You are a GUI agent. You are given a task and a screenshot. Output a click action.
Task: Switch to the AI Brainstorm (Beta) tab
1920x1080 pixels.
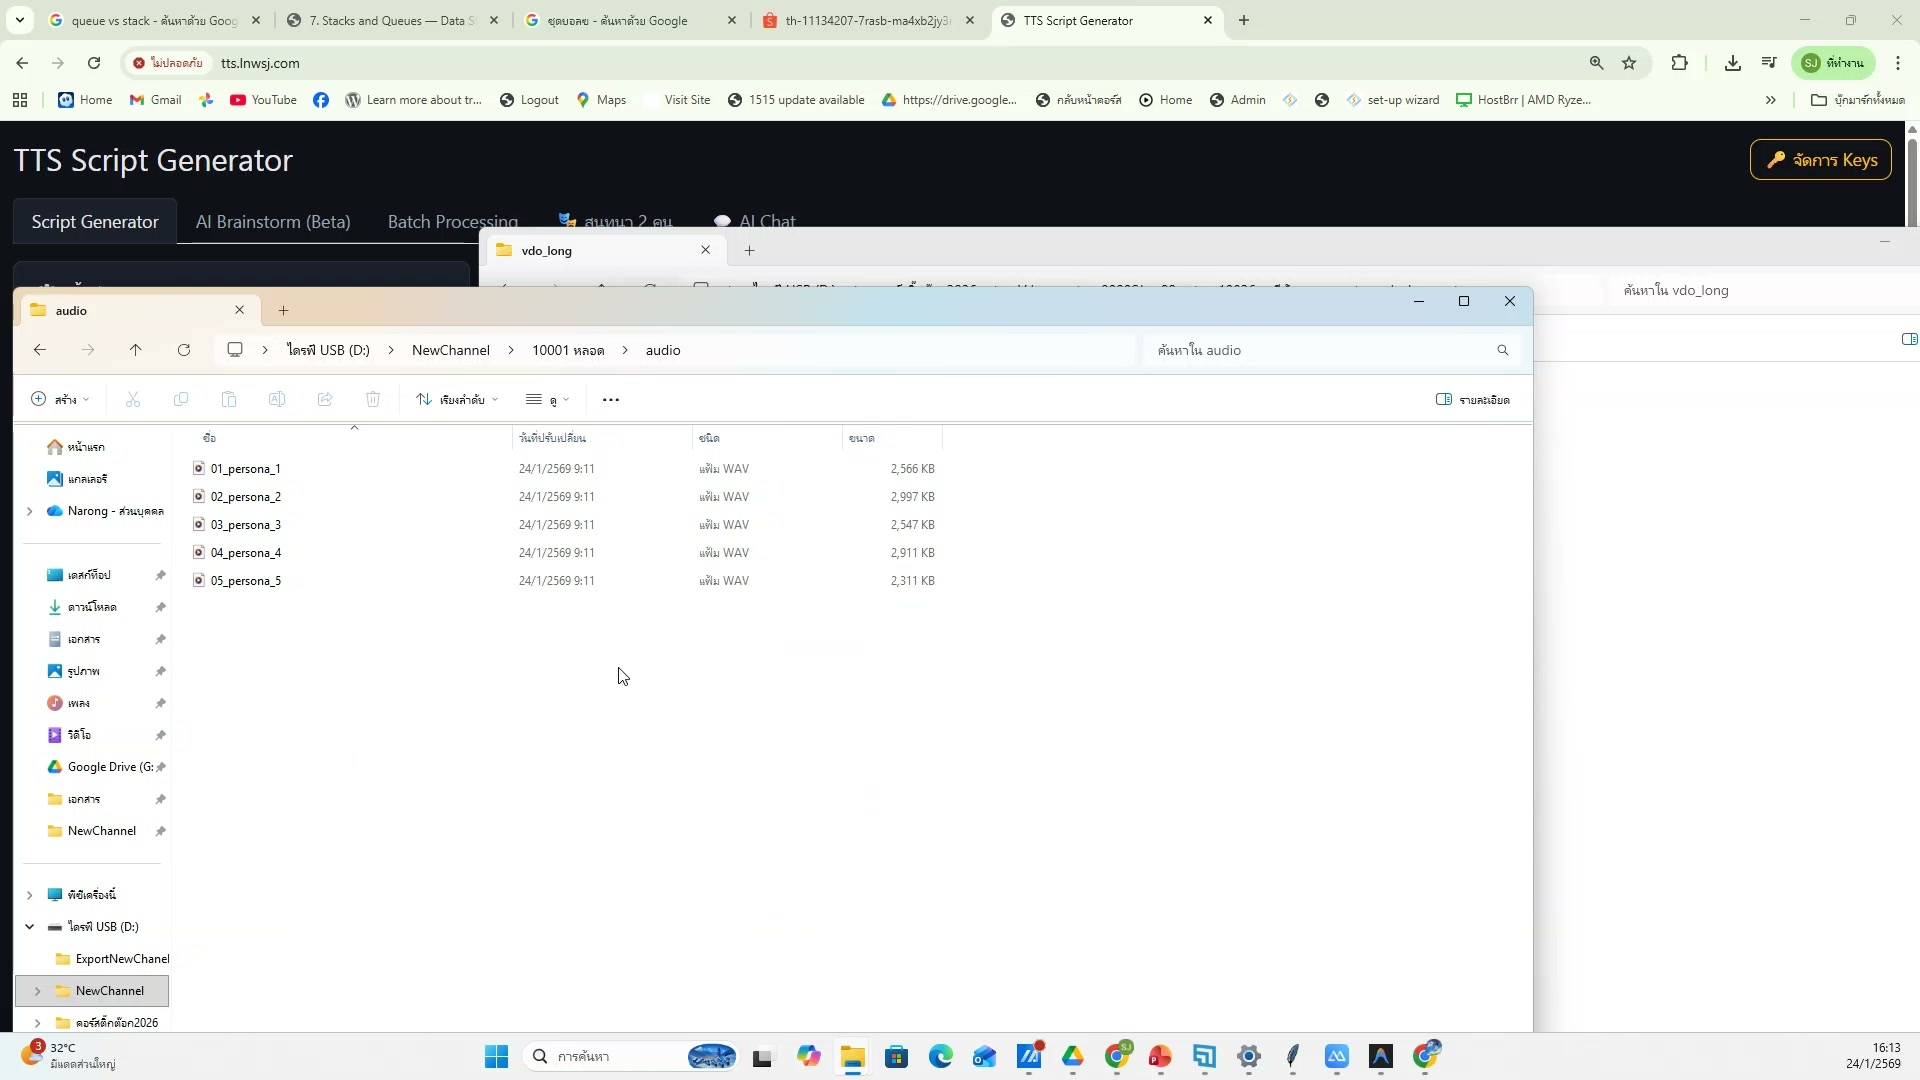[x=273, y=221]
